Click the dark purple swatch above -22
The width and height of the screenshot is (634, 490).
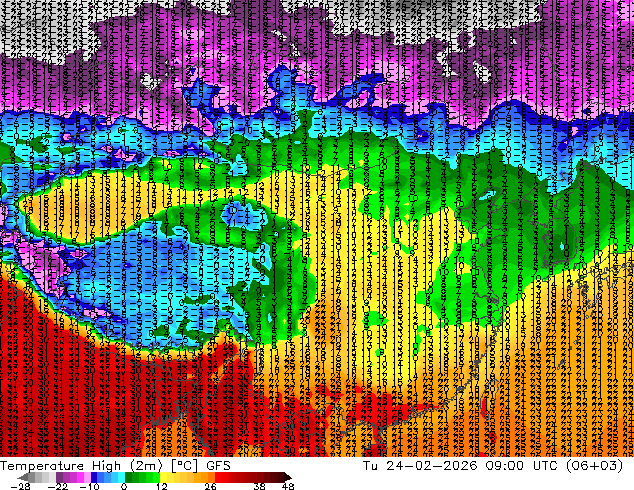pos(59,477)
